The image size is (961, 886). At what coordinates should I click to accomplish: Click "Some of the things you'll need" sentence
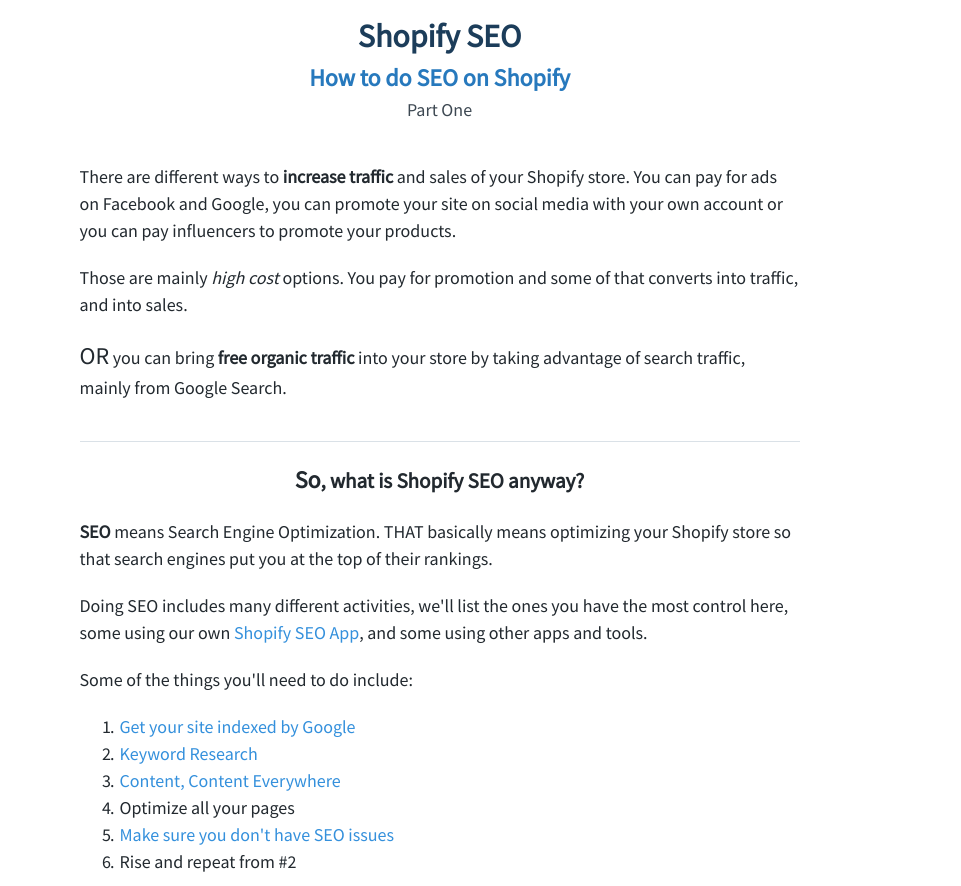[246, 680]
